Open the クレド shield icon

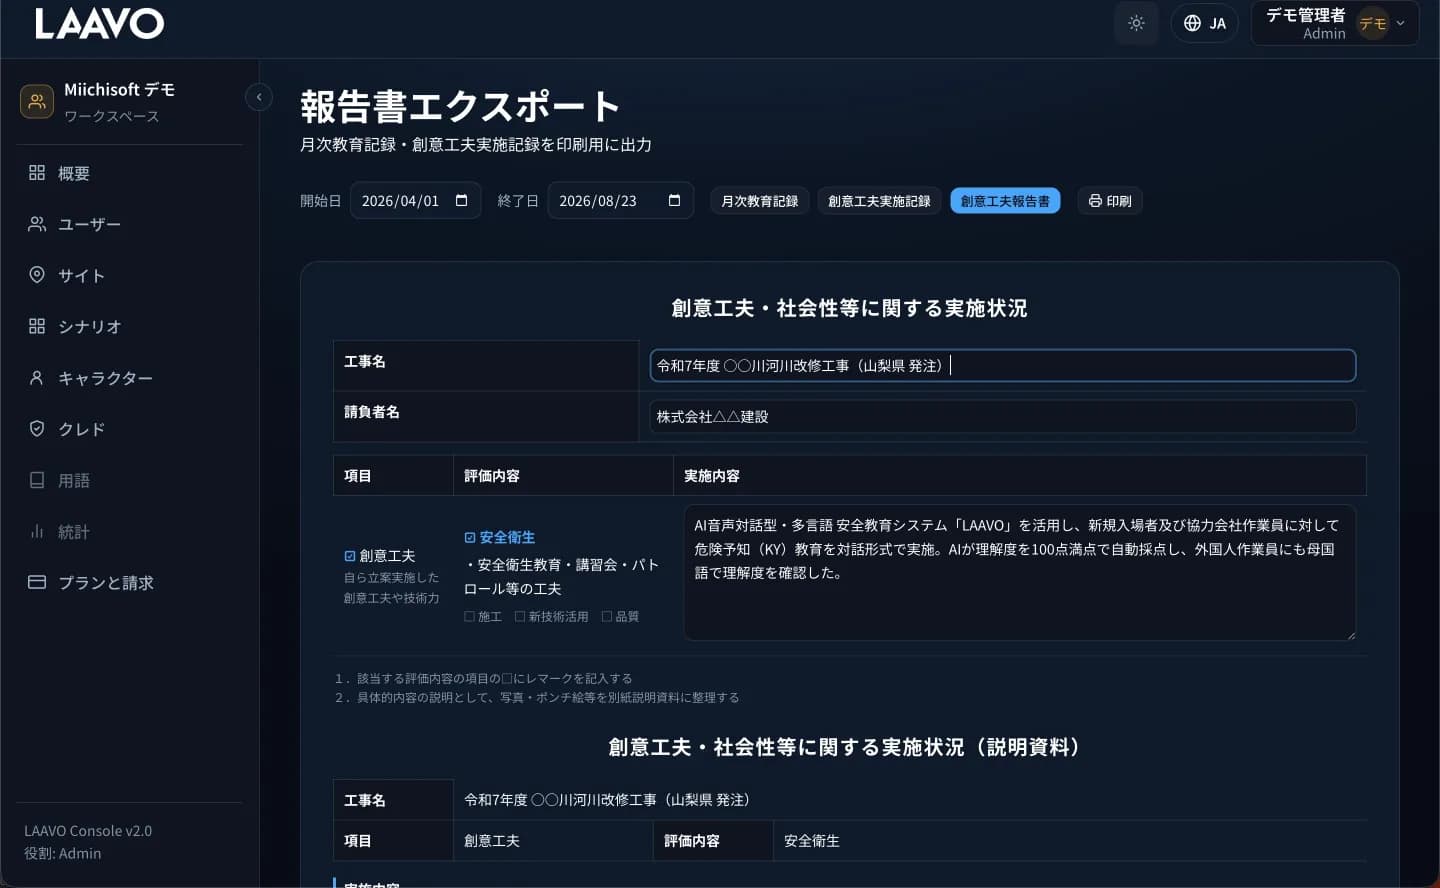click(37, 429)
